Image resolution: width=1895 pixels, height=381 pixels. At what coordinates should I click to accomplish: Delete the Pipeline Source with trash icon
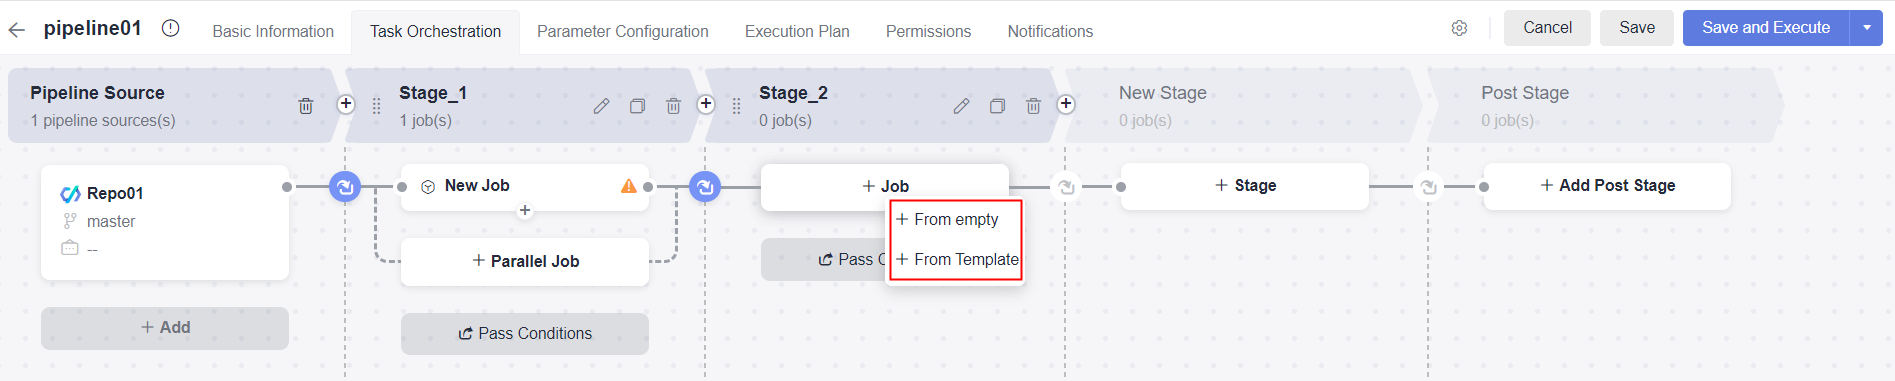(x=306, y=105)
